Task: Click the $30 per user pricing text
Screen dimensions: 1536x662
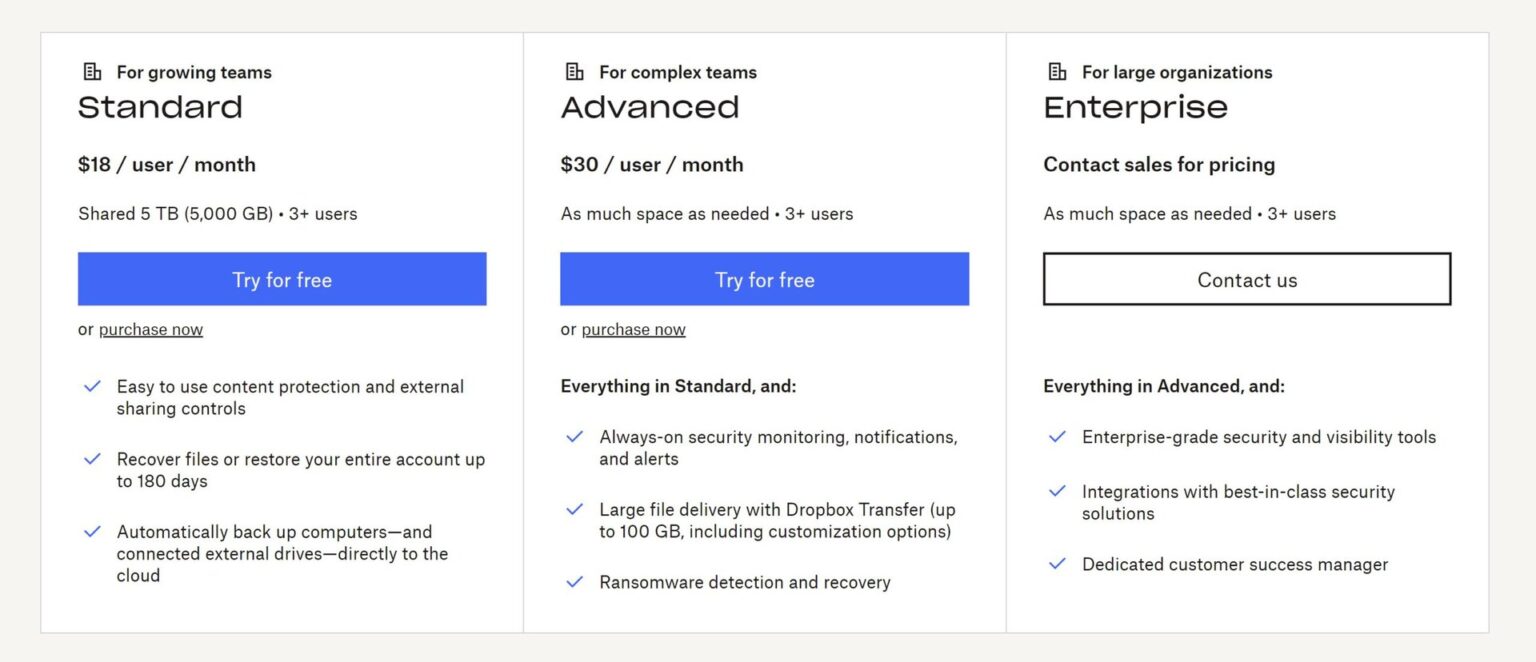Action: pyautogui.click(x=651, y=164)
